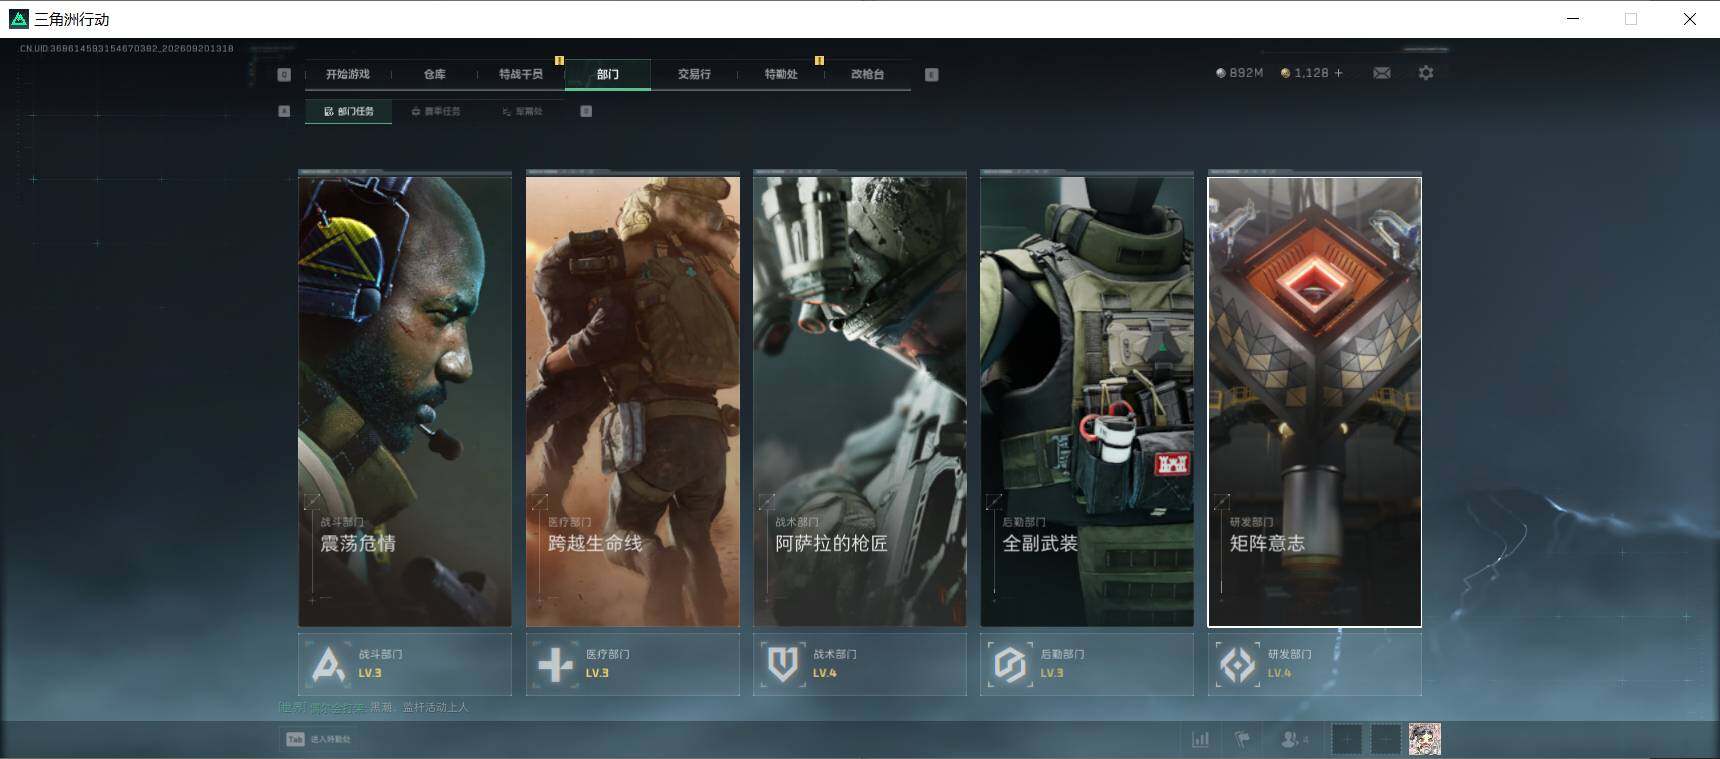Select the 部门 tab
The width and height of the screenshot is (1720, 759).
click(x=608, y=74)
